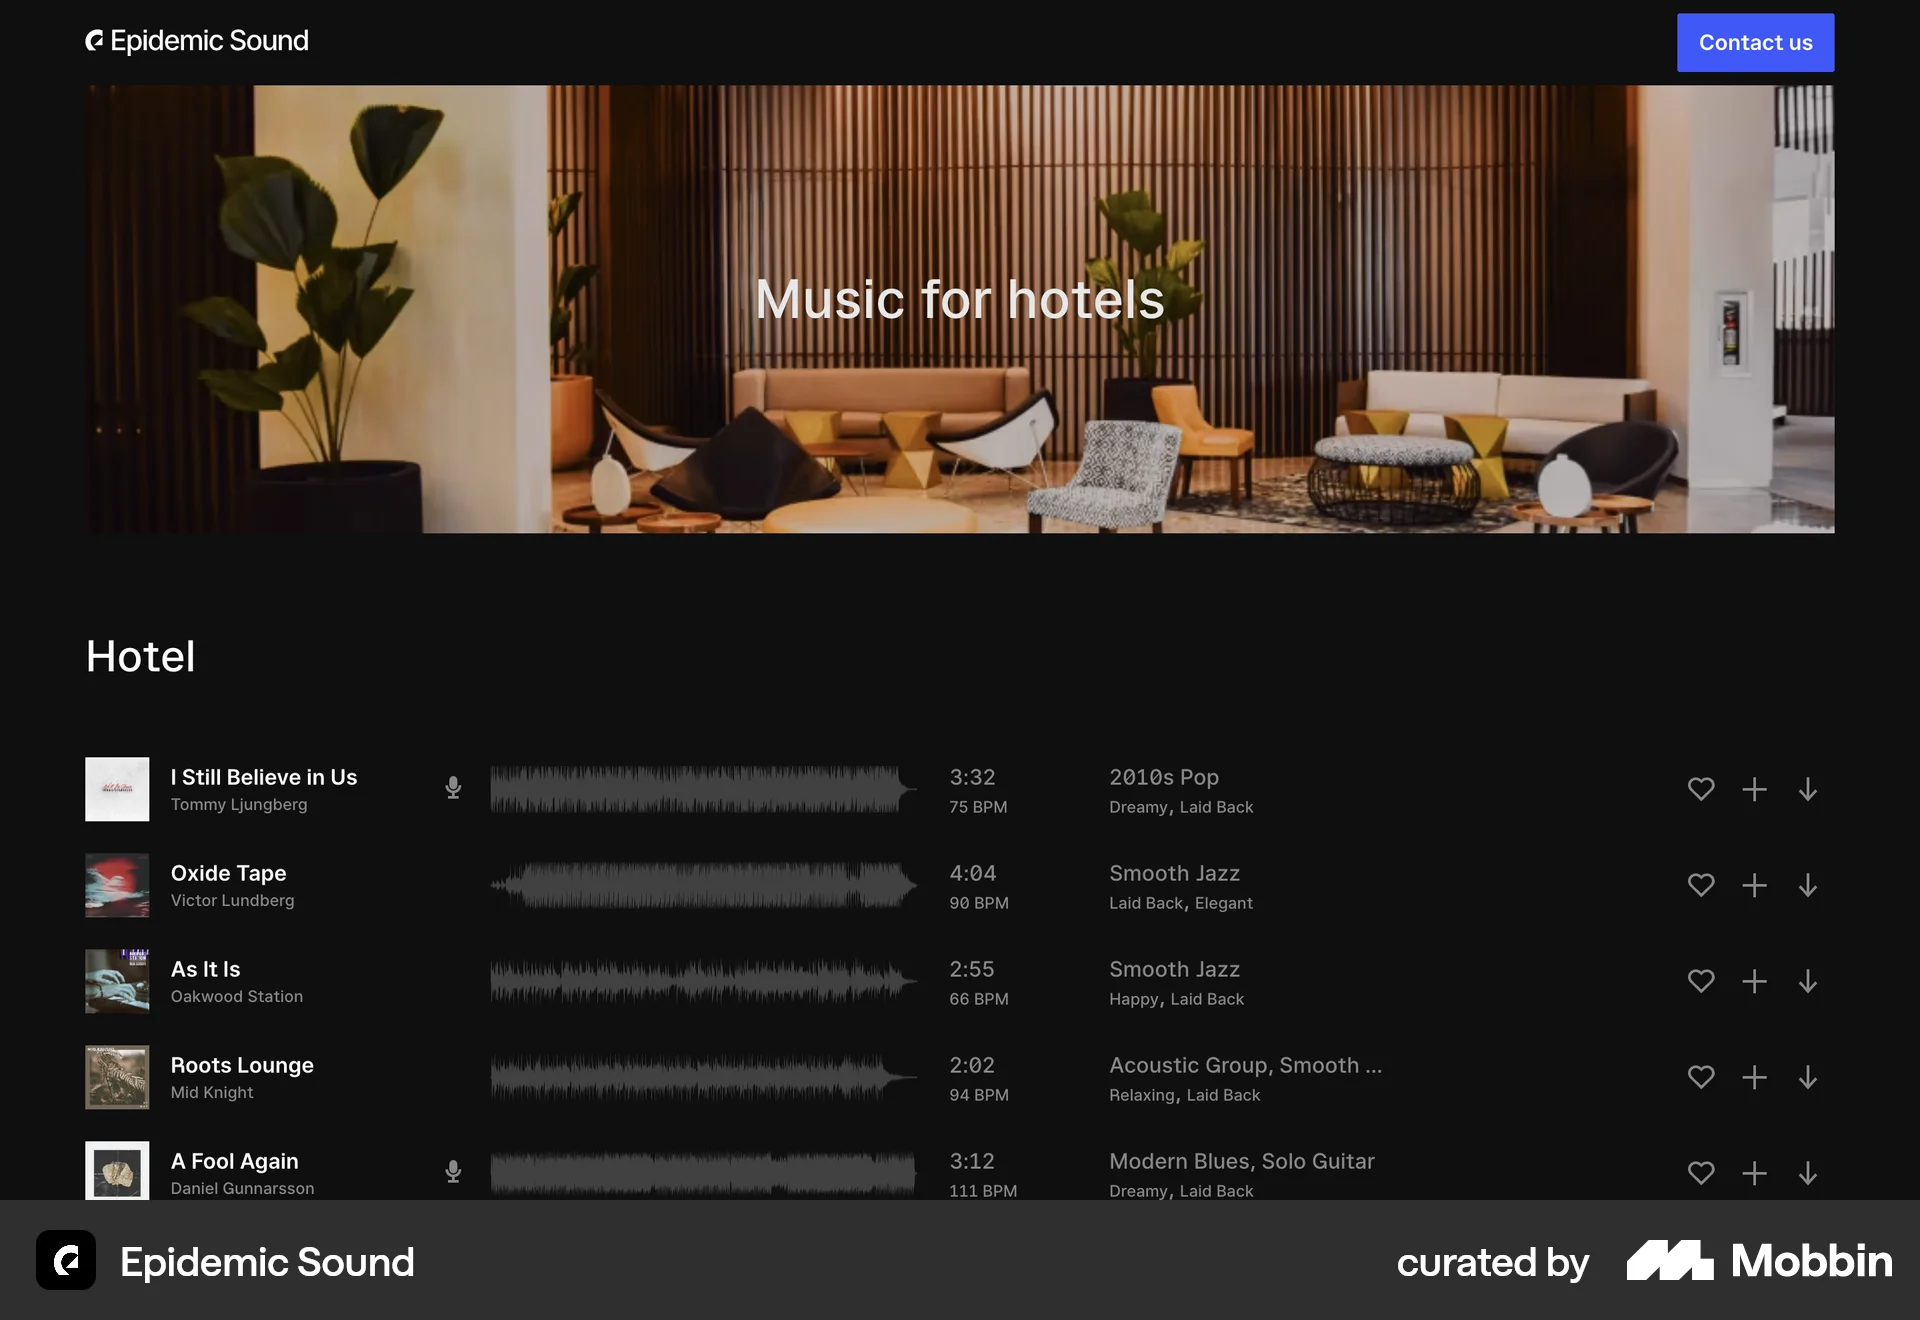The height and width of the screenshot is (1320, 1920).
Task: Download the track "Oxide Tape"
Action: 1807,885
